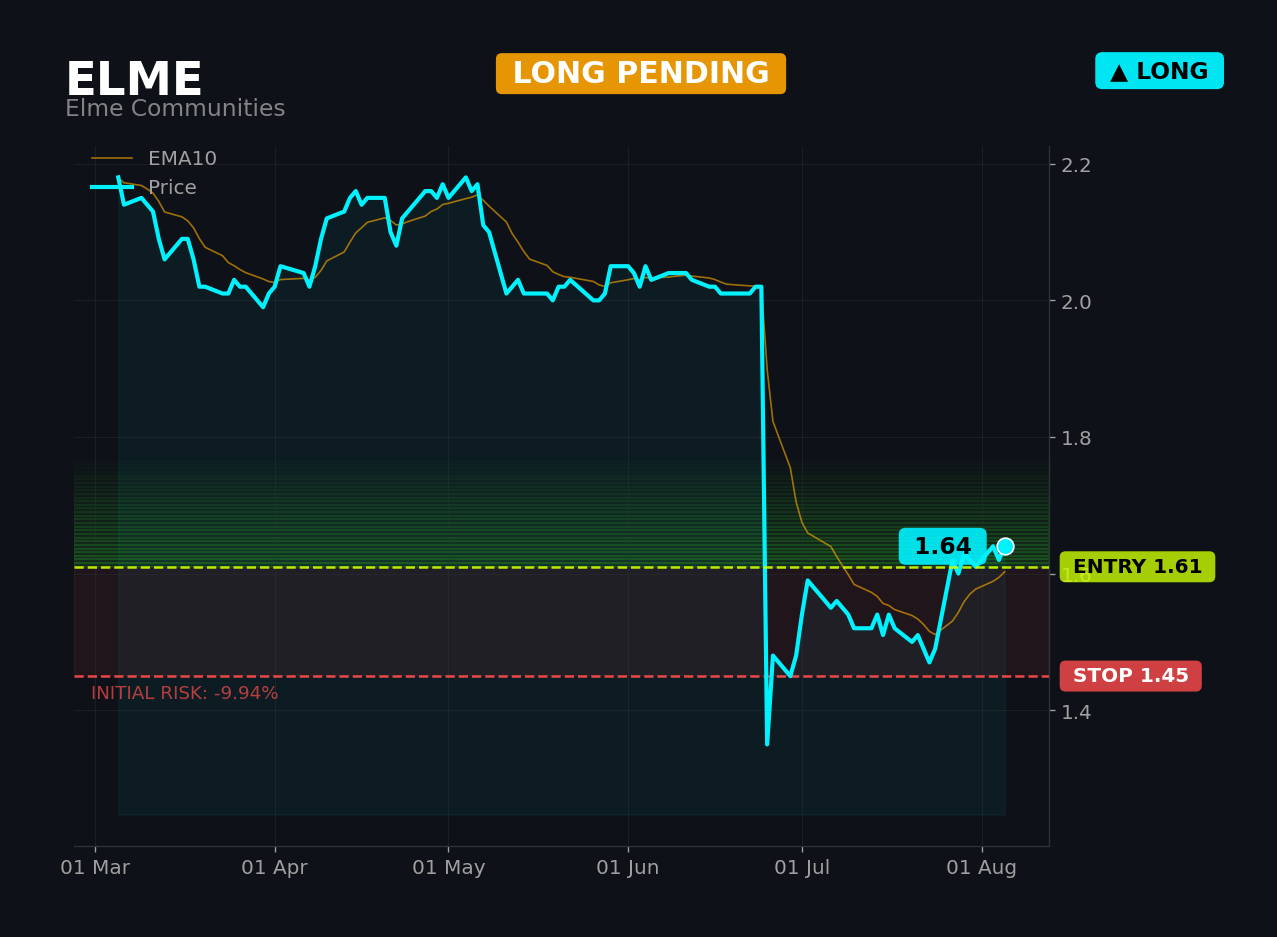Image resolution: width=1277 pixels, height=937 pixels.
Task: Click the Price legend entry
Action: pyautogui.click(x=144, y=188)
